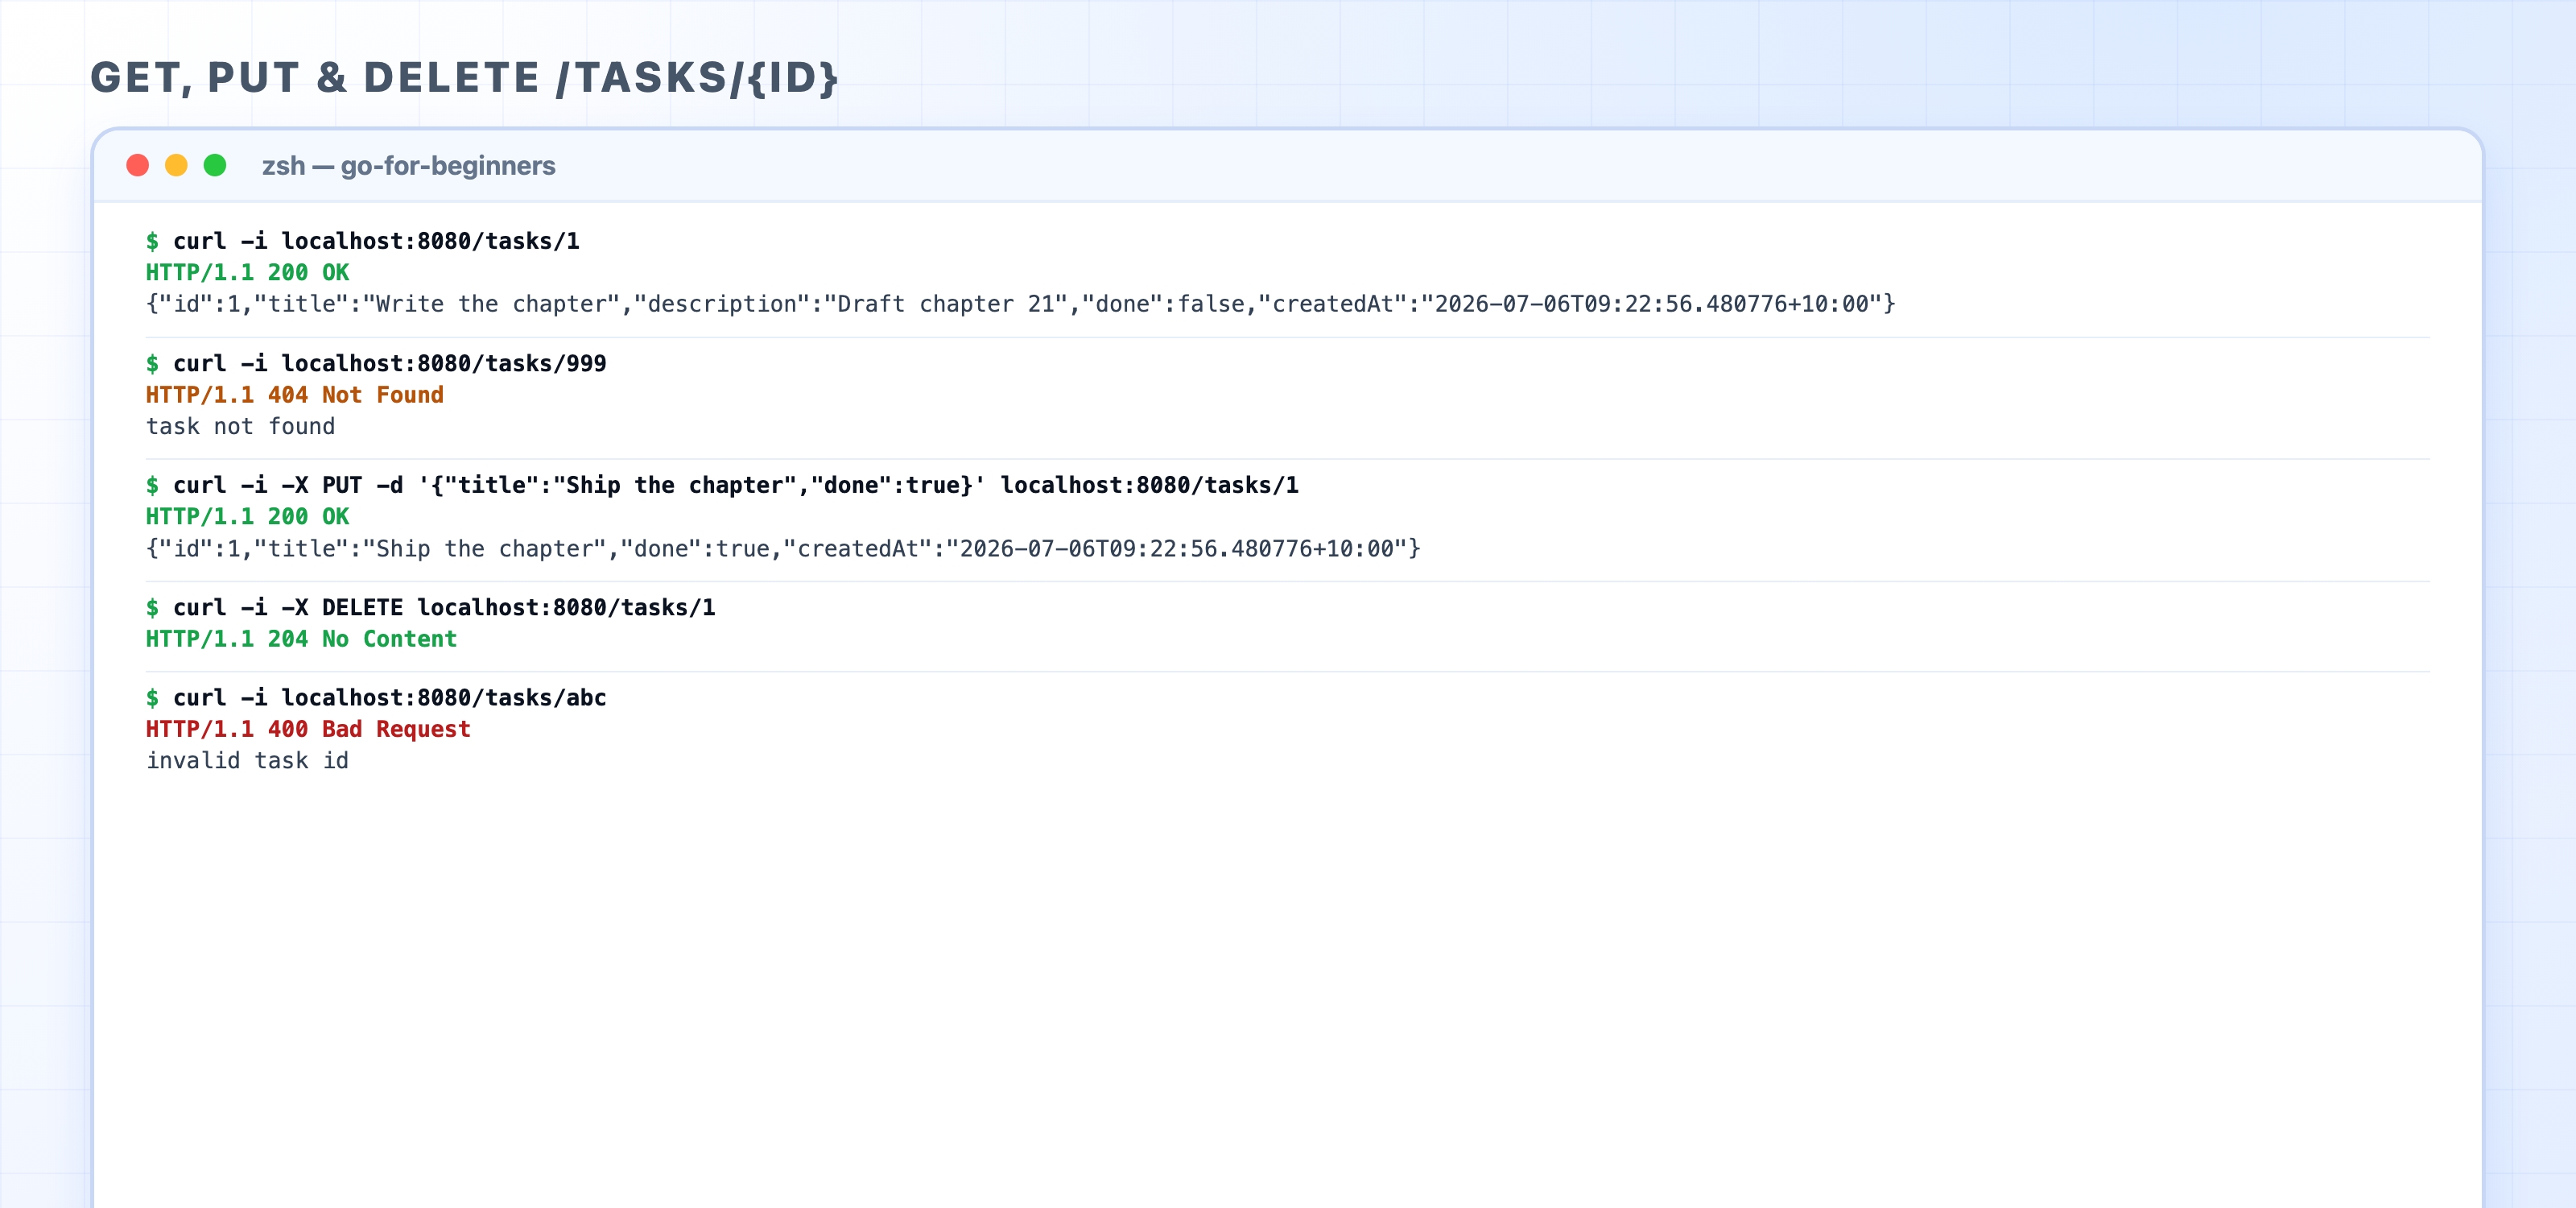Select the command 'curl -i localhost:8080/tasks/abc'
This screenshot has height=1208, width=2576.
(x=389, y=697)
